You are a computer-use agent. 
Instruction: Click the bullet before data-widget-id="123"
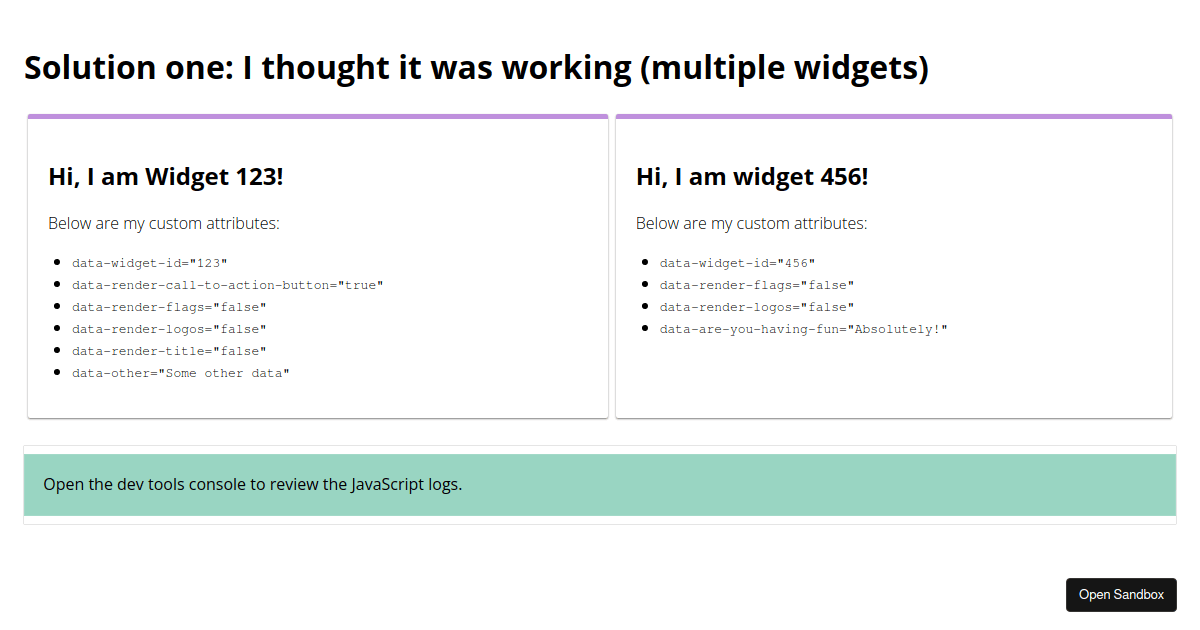pos(60,263)
